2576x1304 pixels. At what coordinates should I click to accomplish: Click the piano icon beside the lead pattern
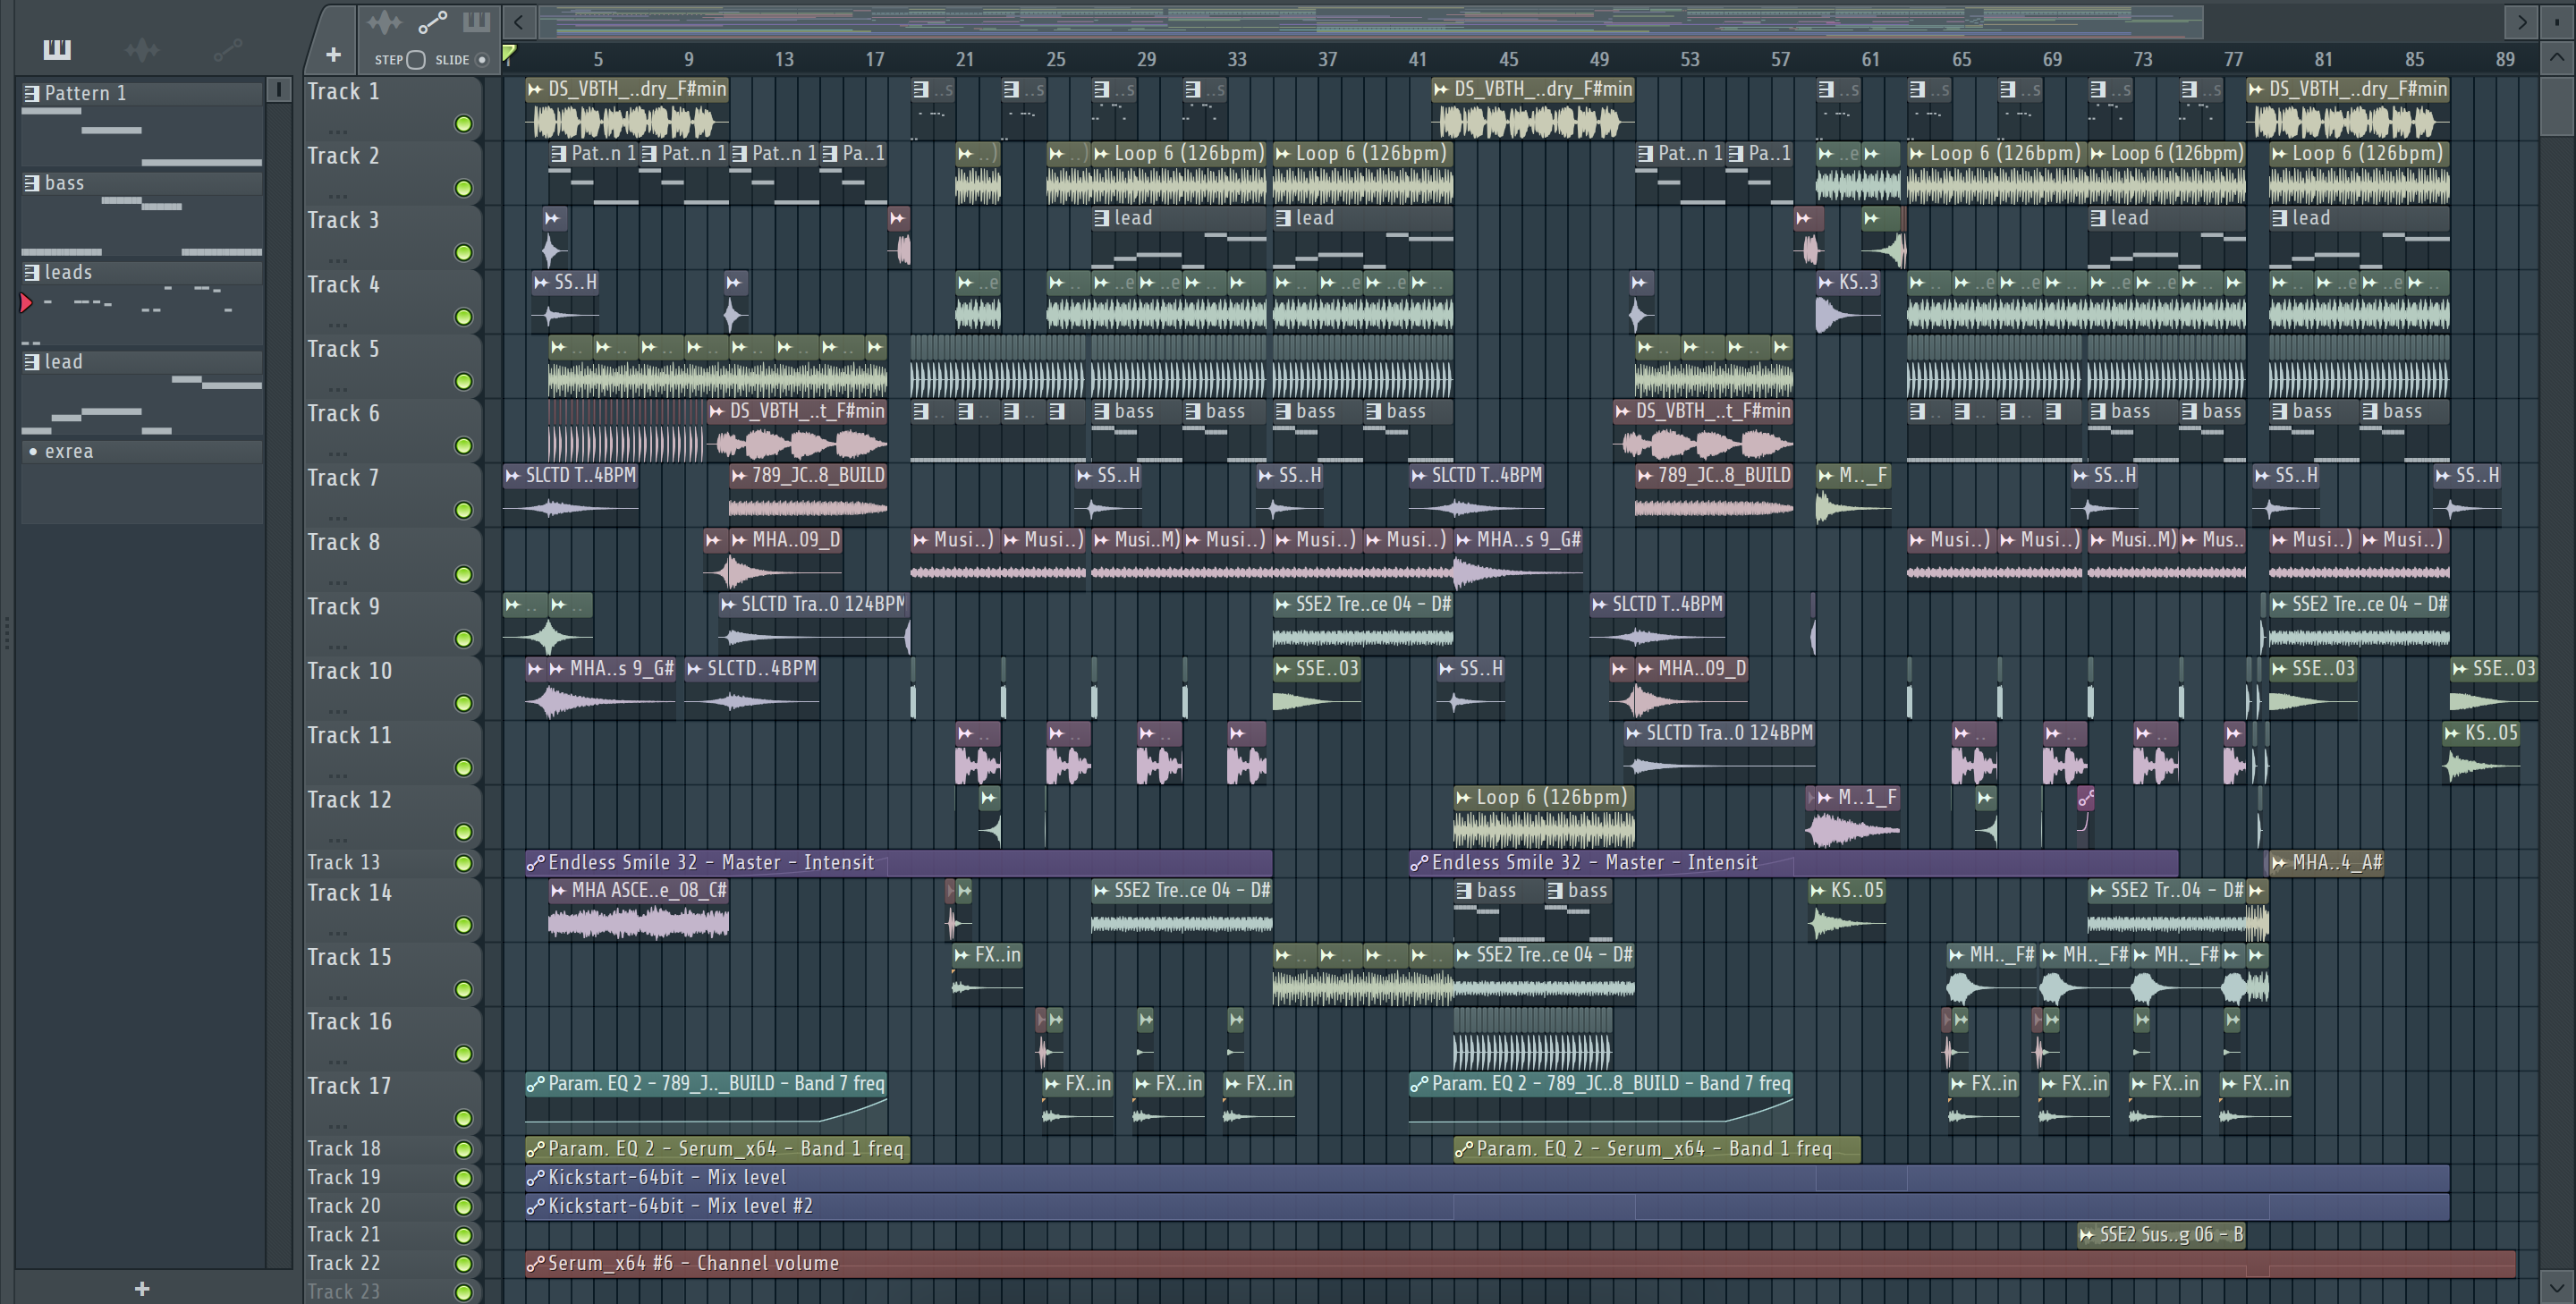pos(32,362)
